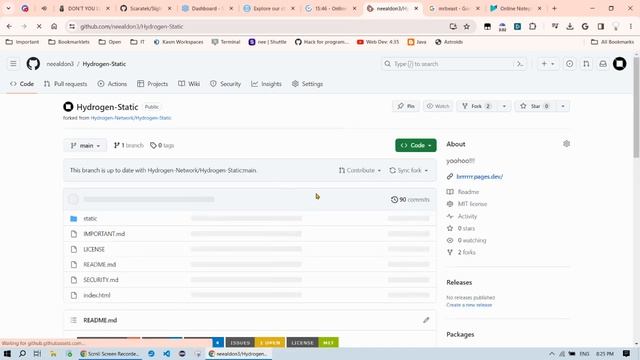Open the SECURITY.md file
This screenshot has width=640, height=360.
pyautogui.click(x=101, y=280)
